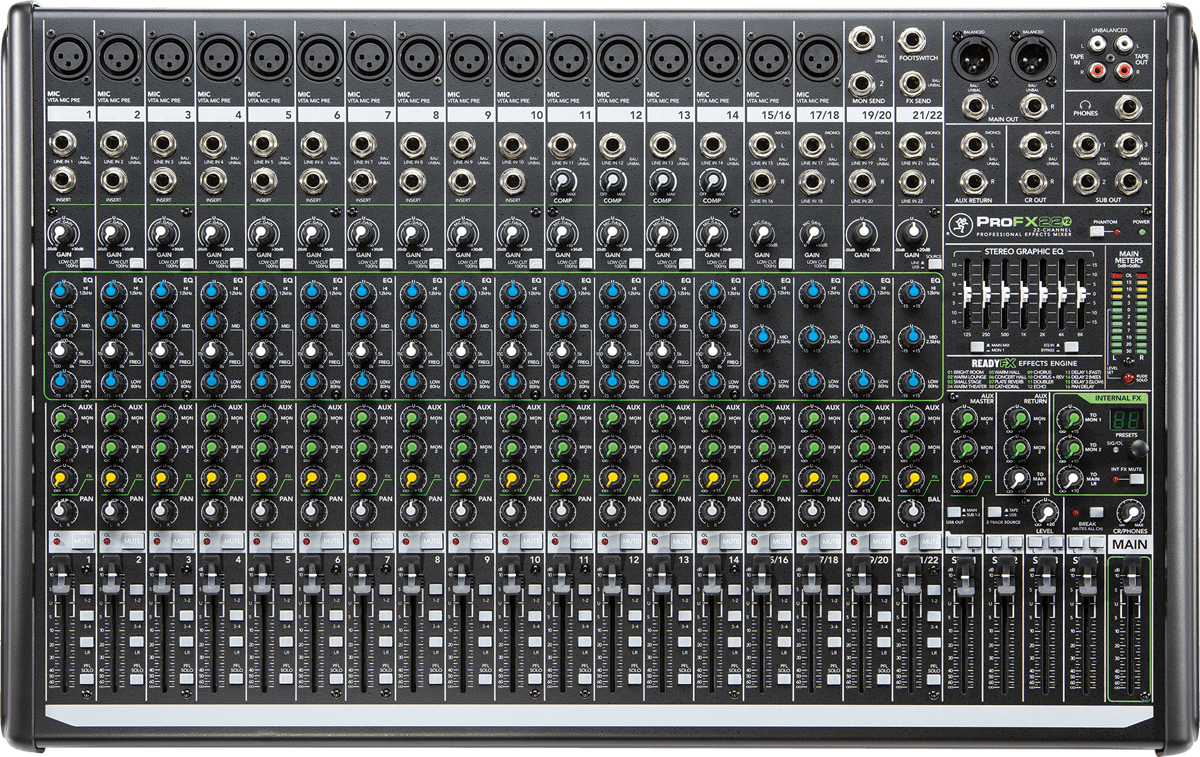The width and height of the screenshot is (1200, 757).
Task: Click the Aux Return To Main LR knob
Action: coord(1019,480)
